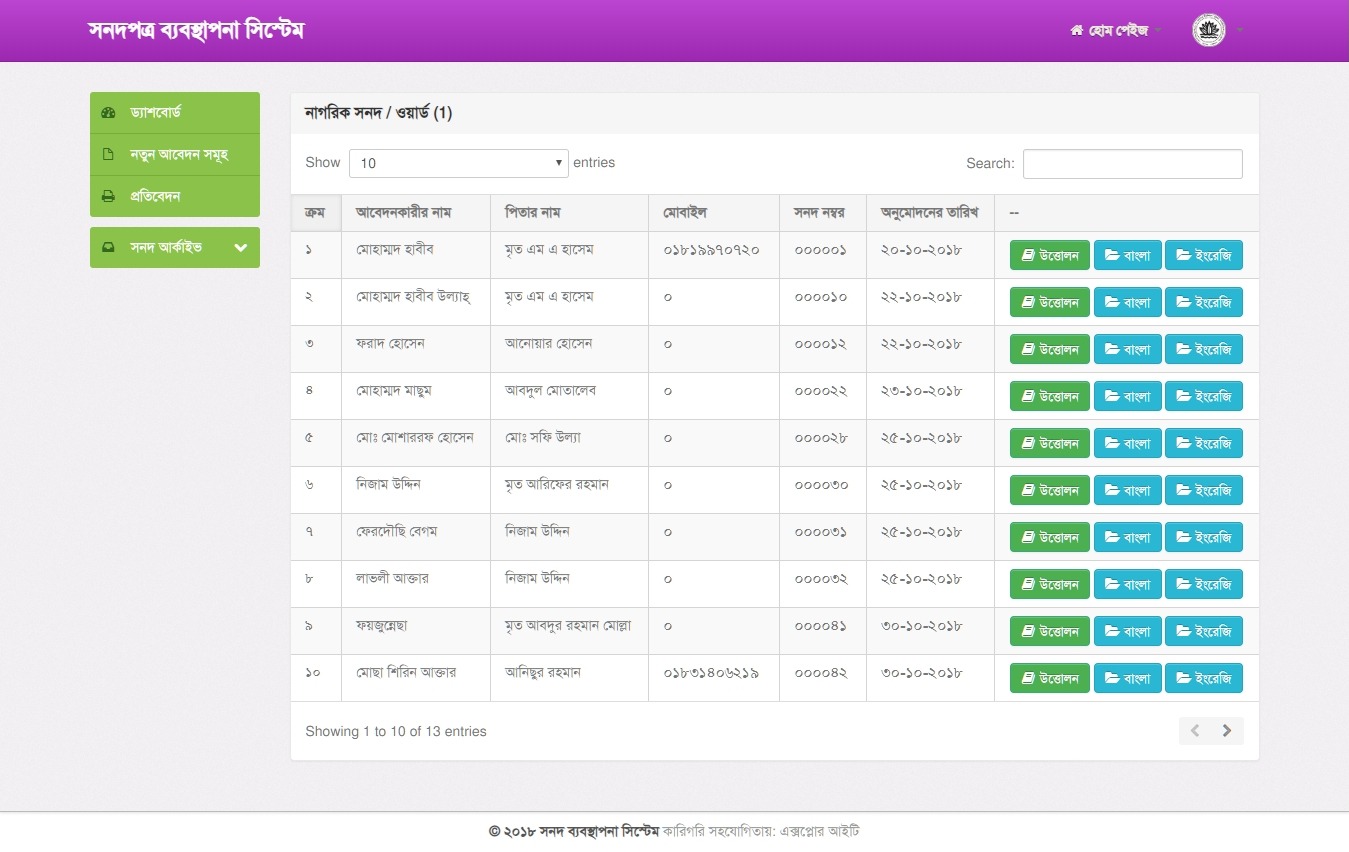Expand the সনদ আর্কাইভ chevron

(240, 248)
